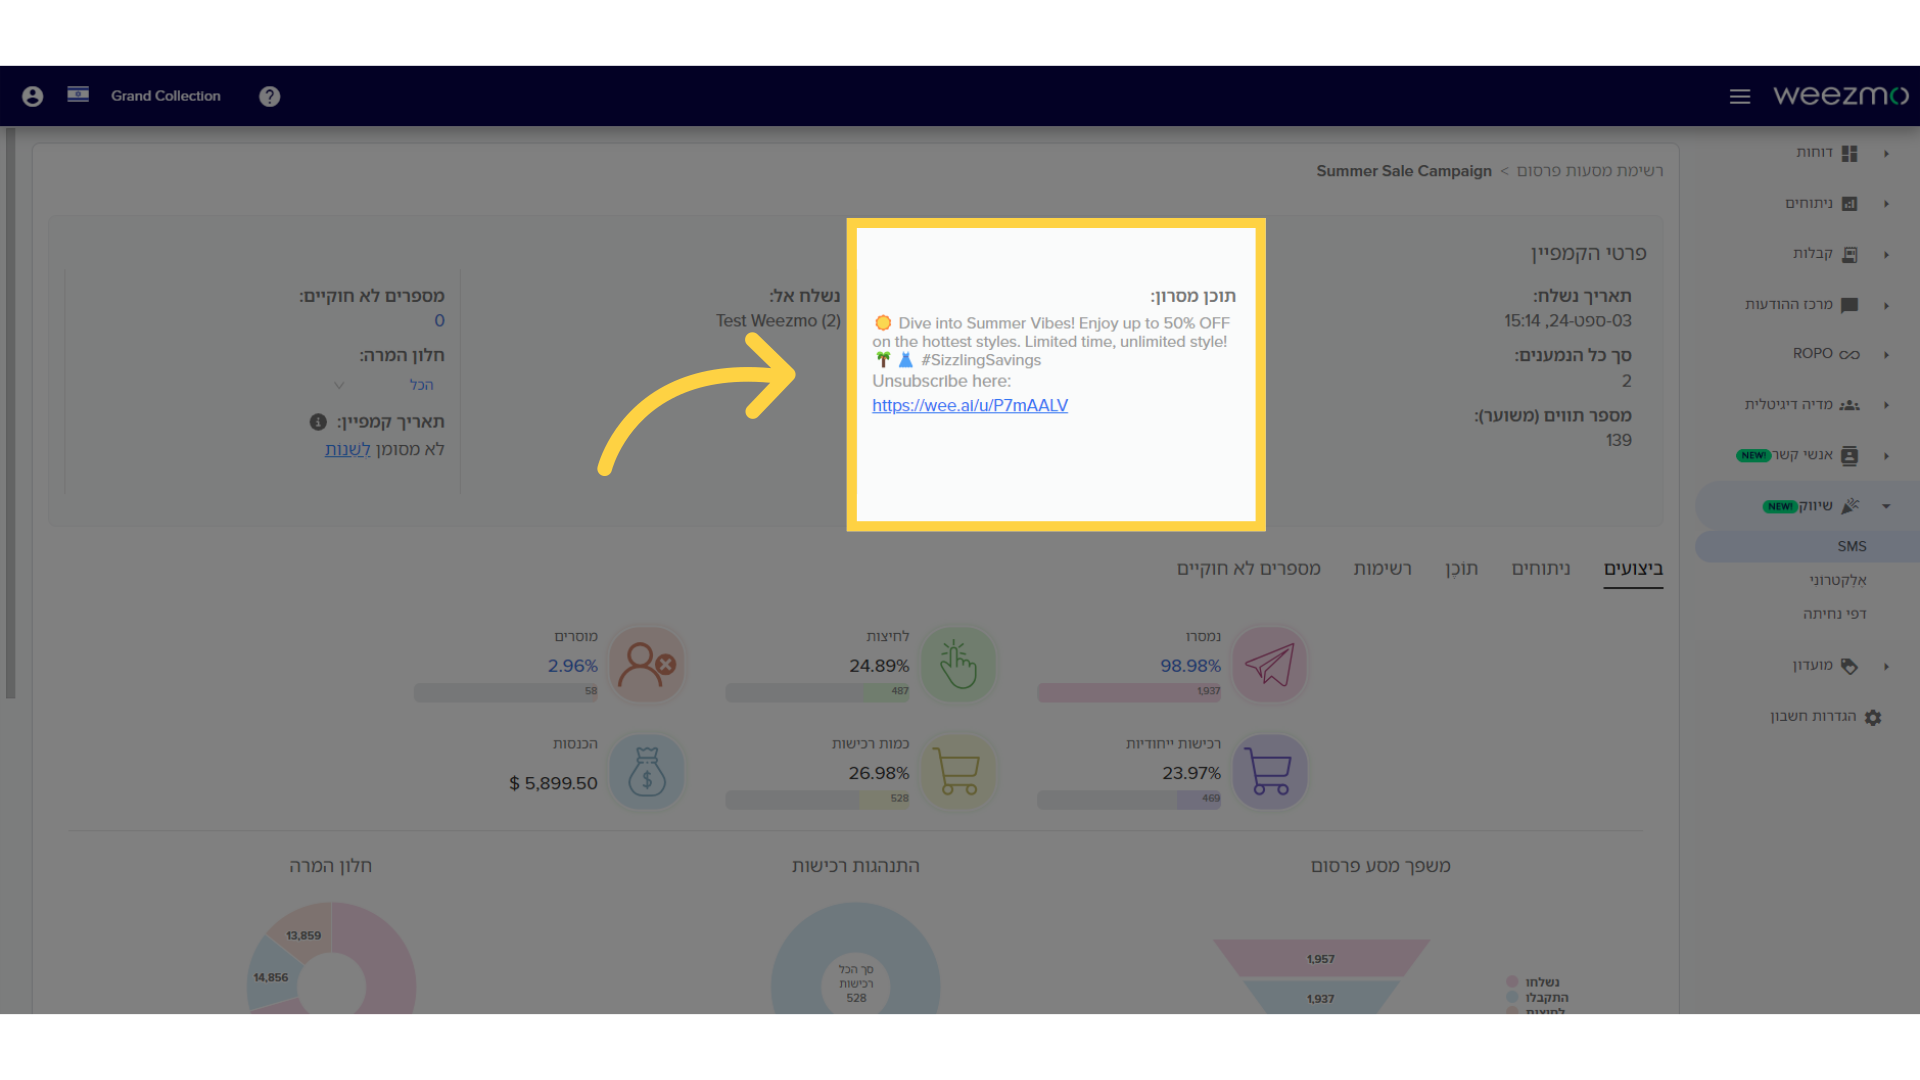Click the 2.96% unsubscribed value
The image size is (1920, 1080).
572,666
